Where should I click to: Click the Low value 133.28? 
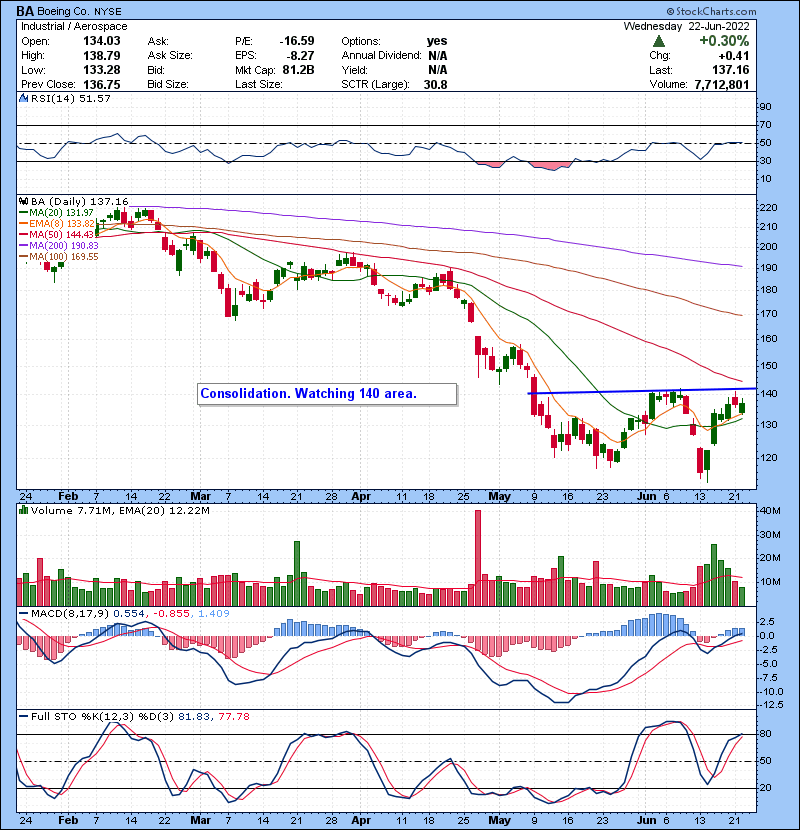pyautogui.click(x=102, y=70)
